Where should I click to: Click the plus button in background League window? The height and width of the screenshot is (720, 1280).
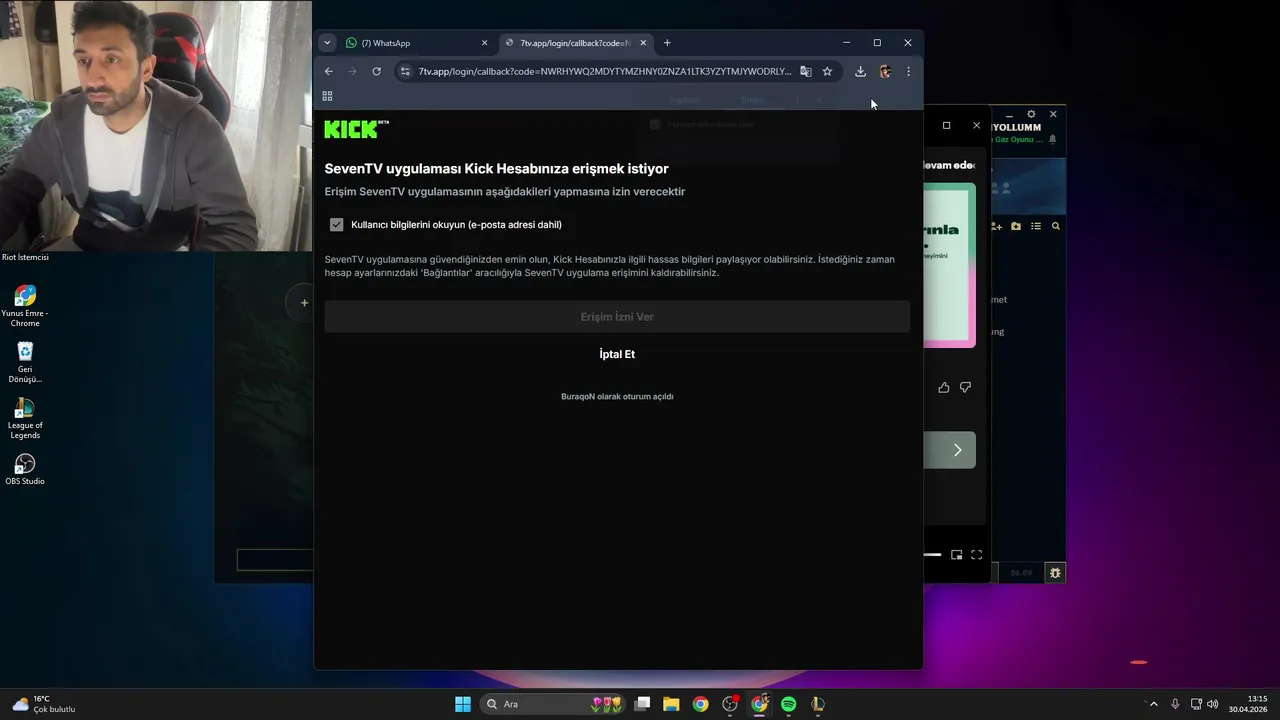304,303
